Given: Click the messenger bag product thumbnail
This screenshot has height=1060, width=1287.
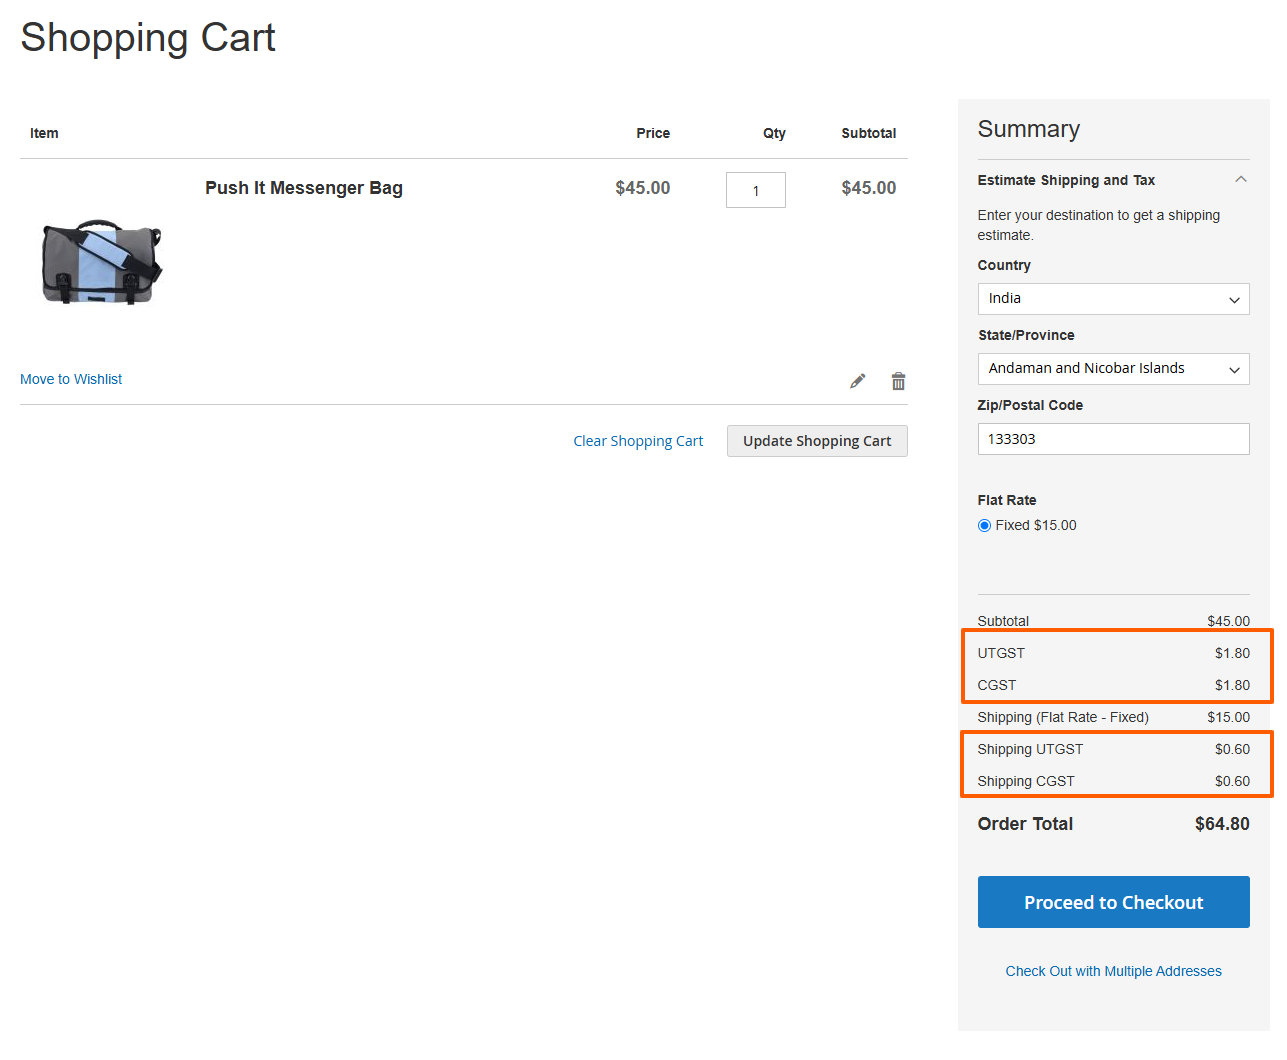Looking at the screenshot, I should (101, 262).
